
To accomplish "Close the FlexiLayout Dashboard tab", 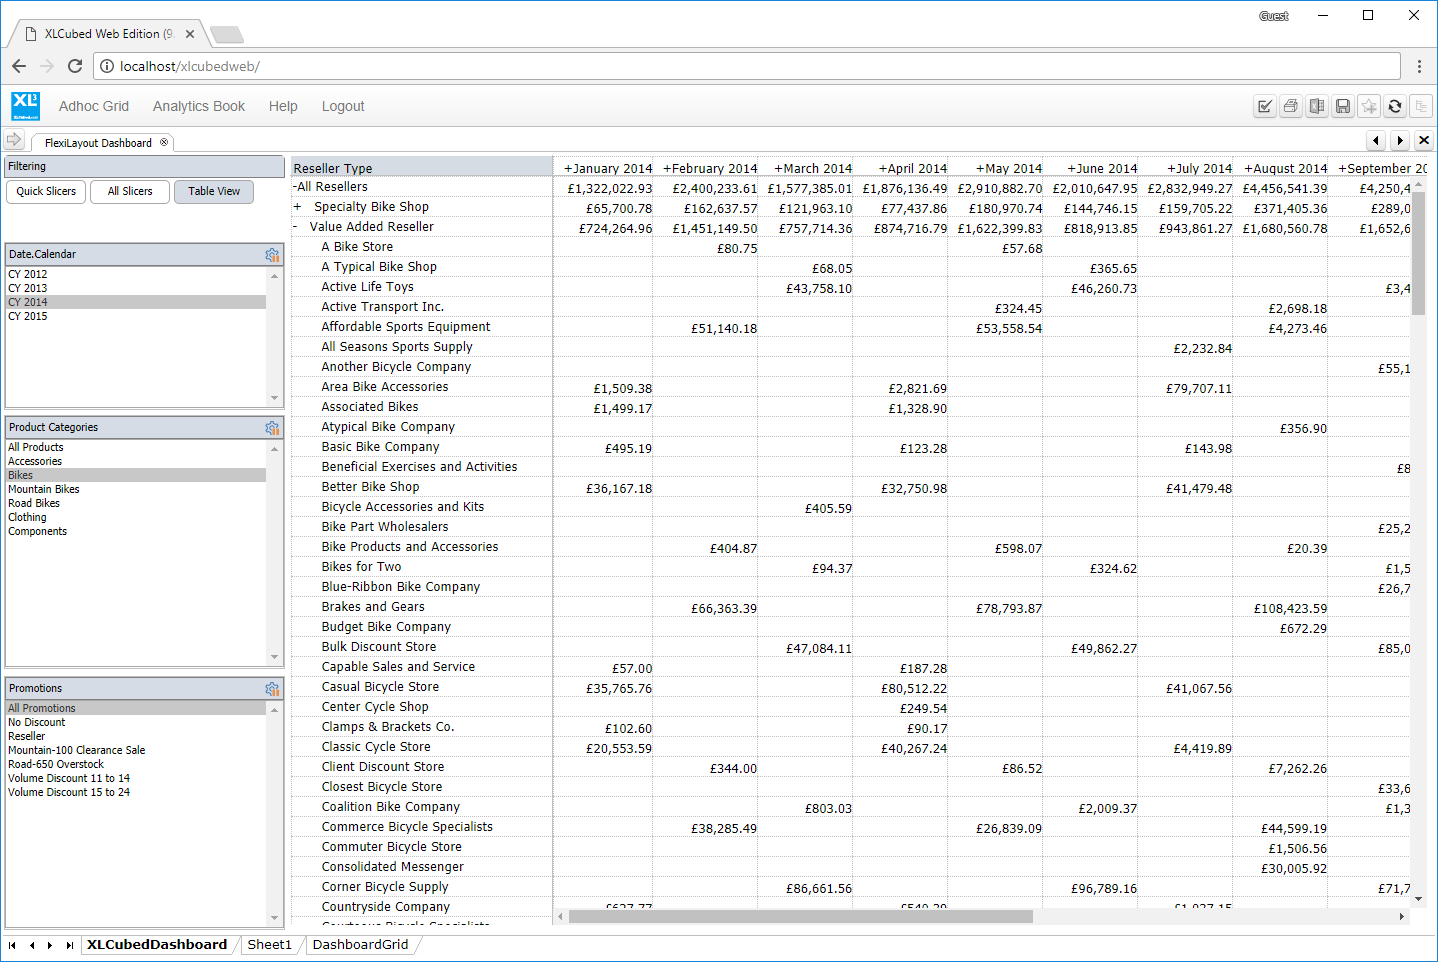I will tap(164, 142).
